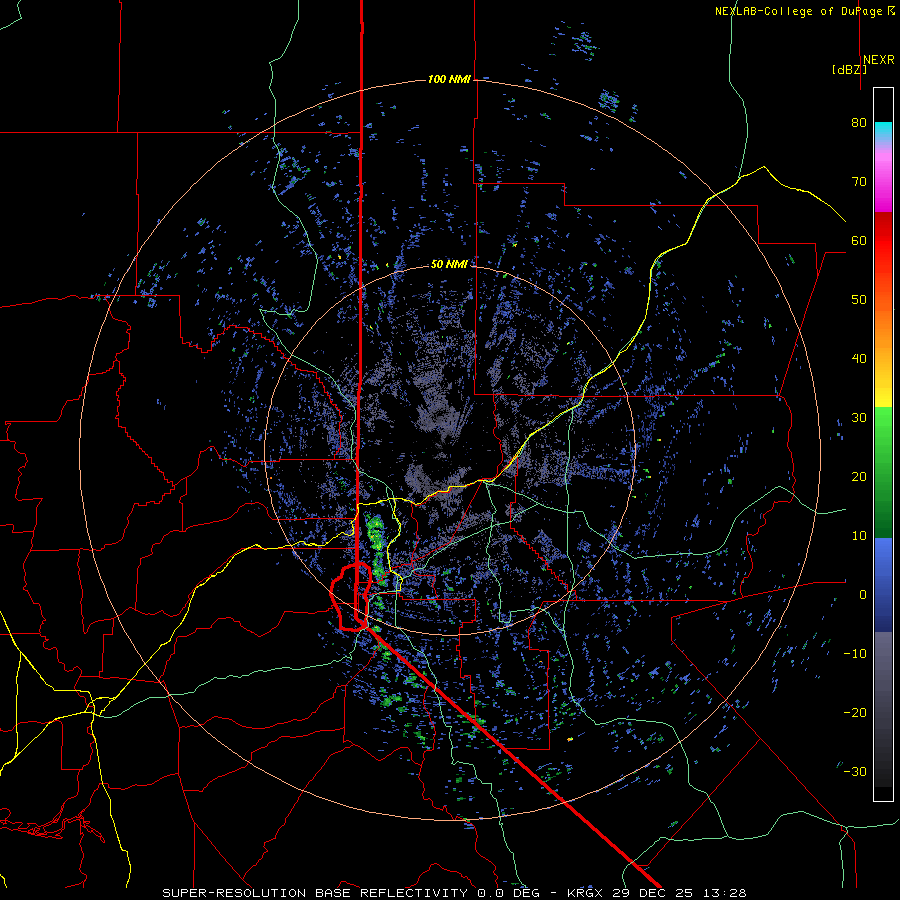Screen dimensions: 900x900
Task: Click the 50 value on dBZ scale
Action: [x=859, y=300]
